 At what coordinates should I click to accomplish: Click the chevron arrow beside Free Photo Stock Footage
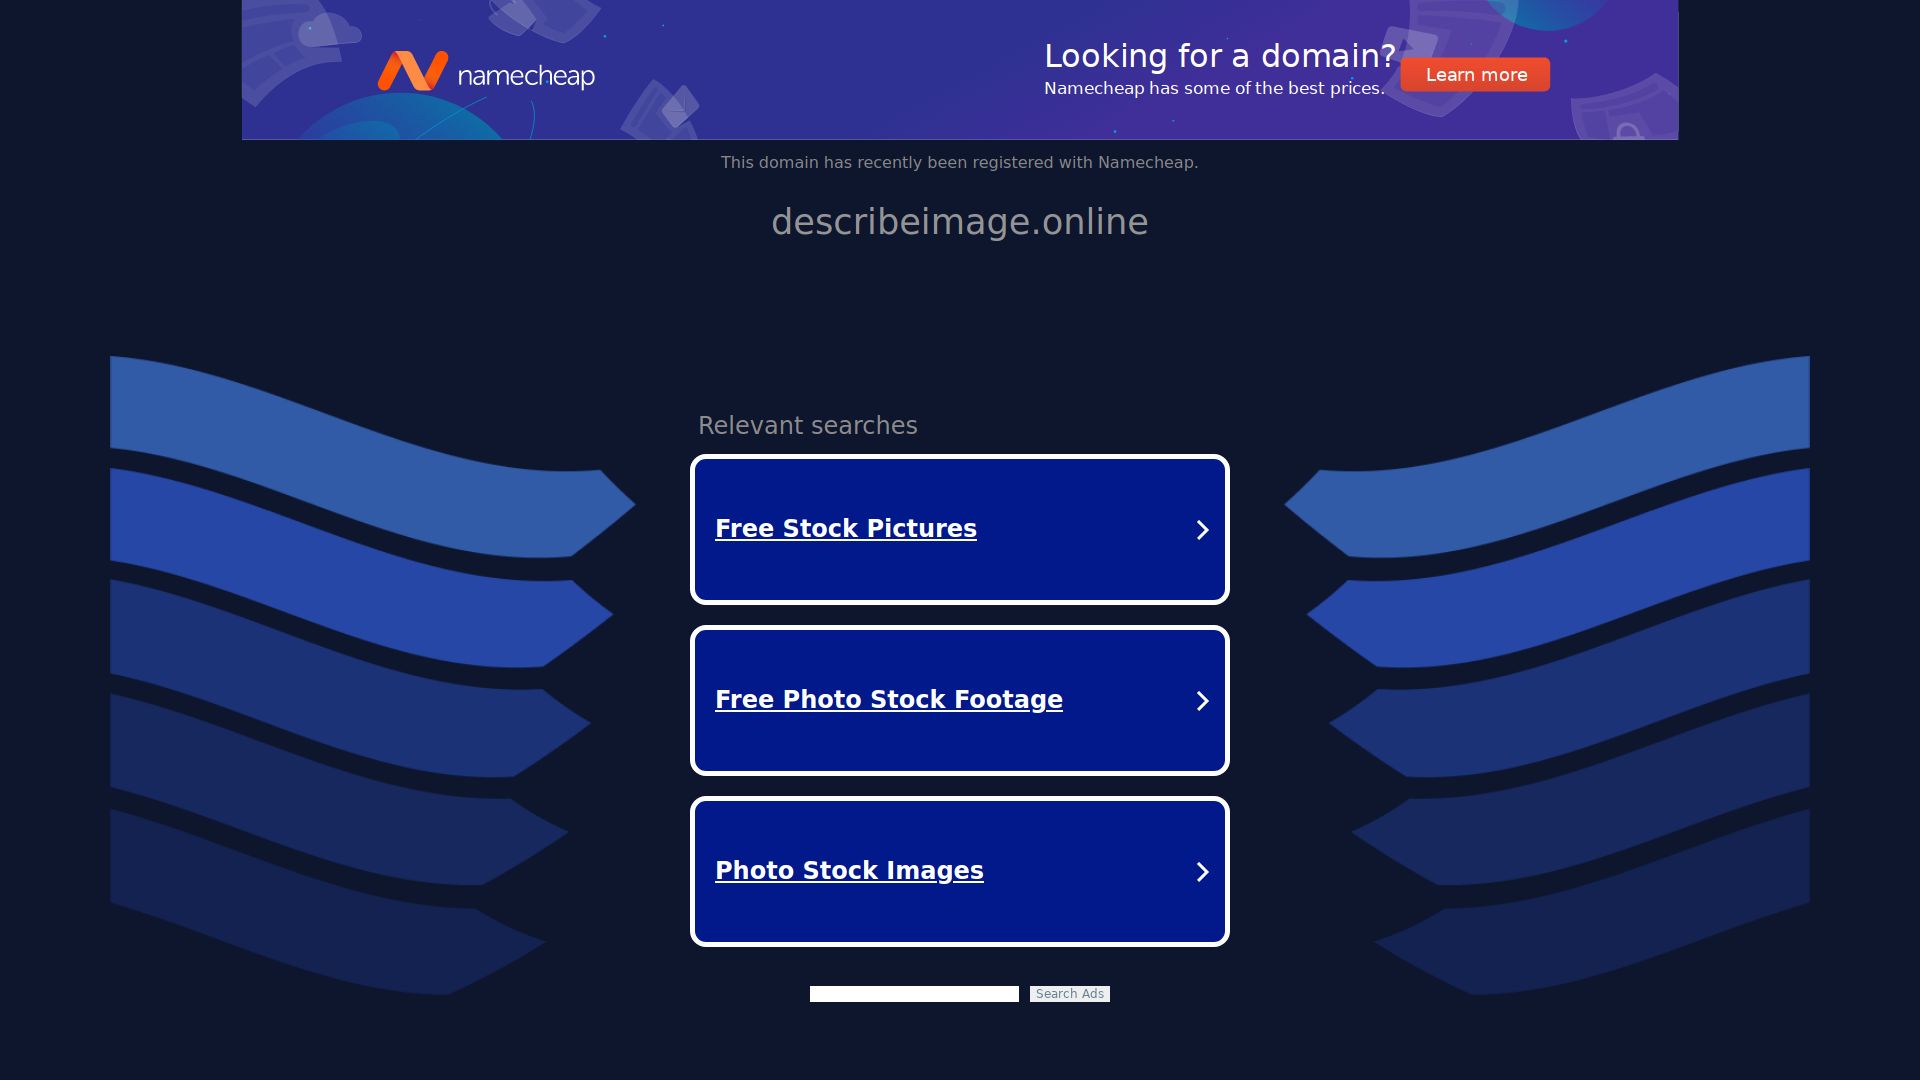coord(1203,701)
